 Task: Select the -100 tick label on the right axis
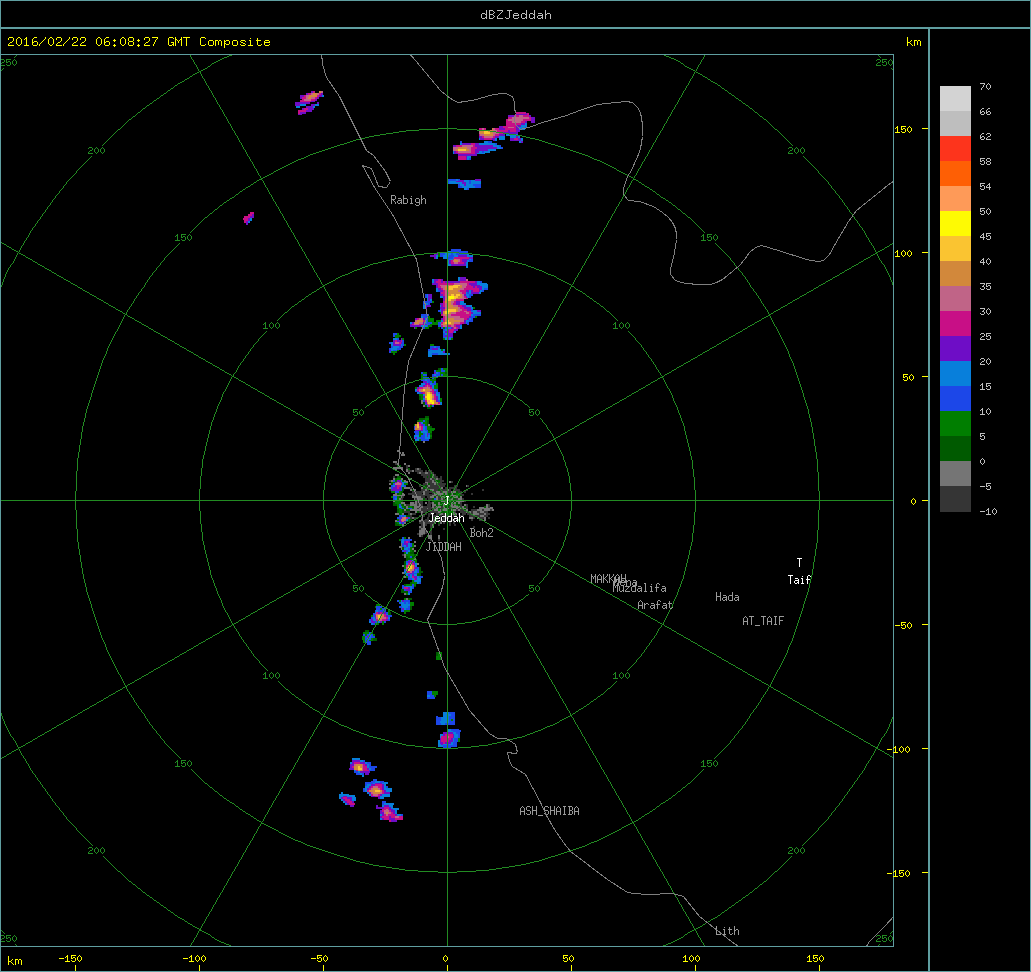point(901,749)
